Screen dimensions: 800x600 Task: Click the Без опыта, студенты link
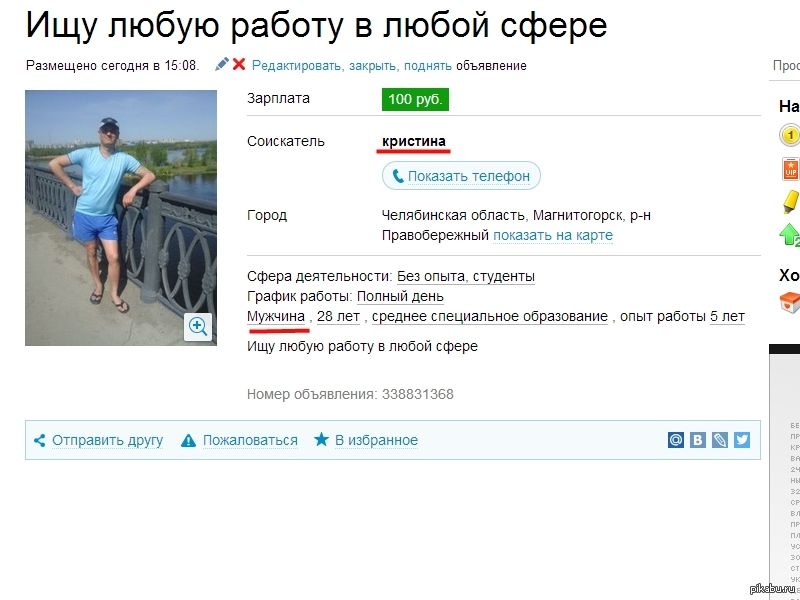pos(466,276)
